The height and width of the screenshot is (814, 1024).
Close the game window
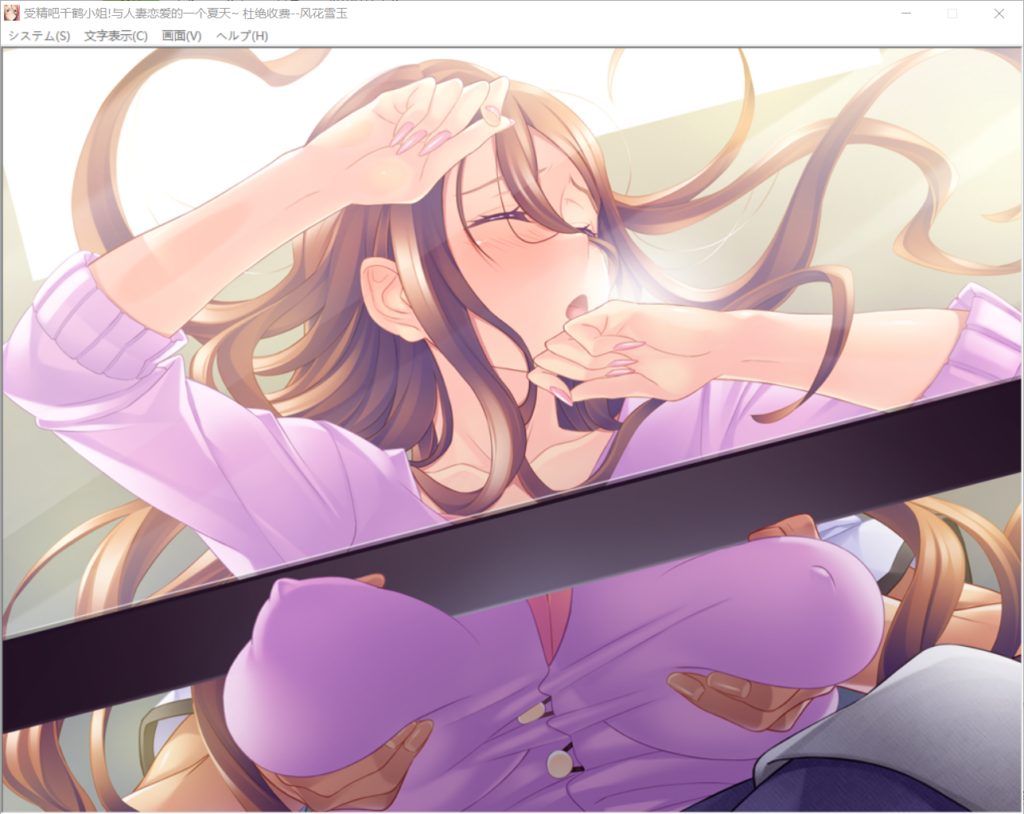coord(999,13)
